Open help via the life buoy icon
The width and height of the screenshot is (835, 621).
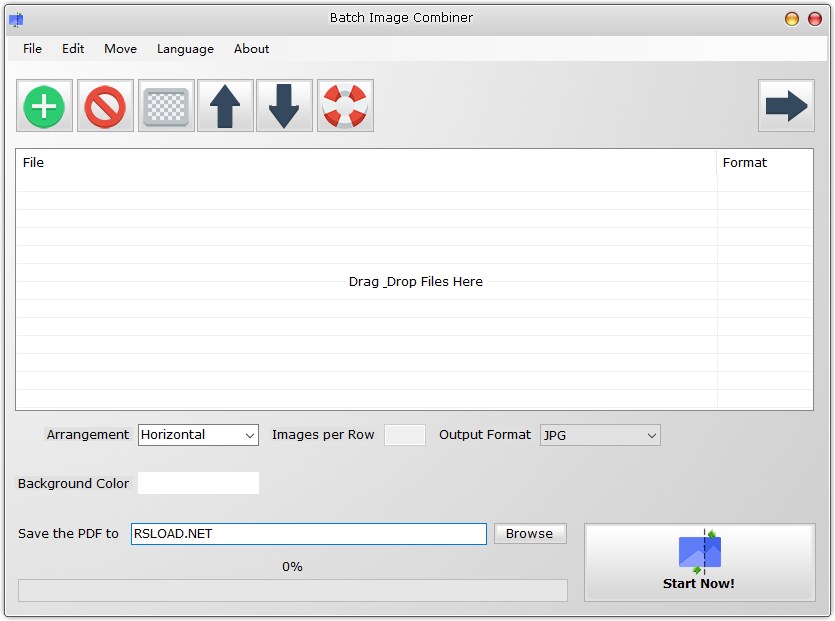344,106
